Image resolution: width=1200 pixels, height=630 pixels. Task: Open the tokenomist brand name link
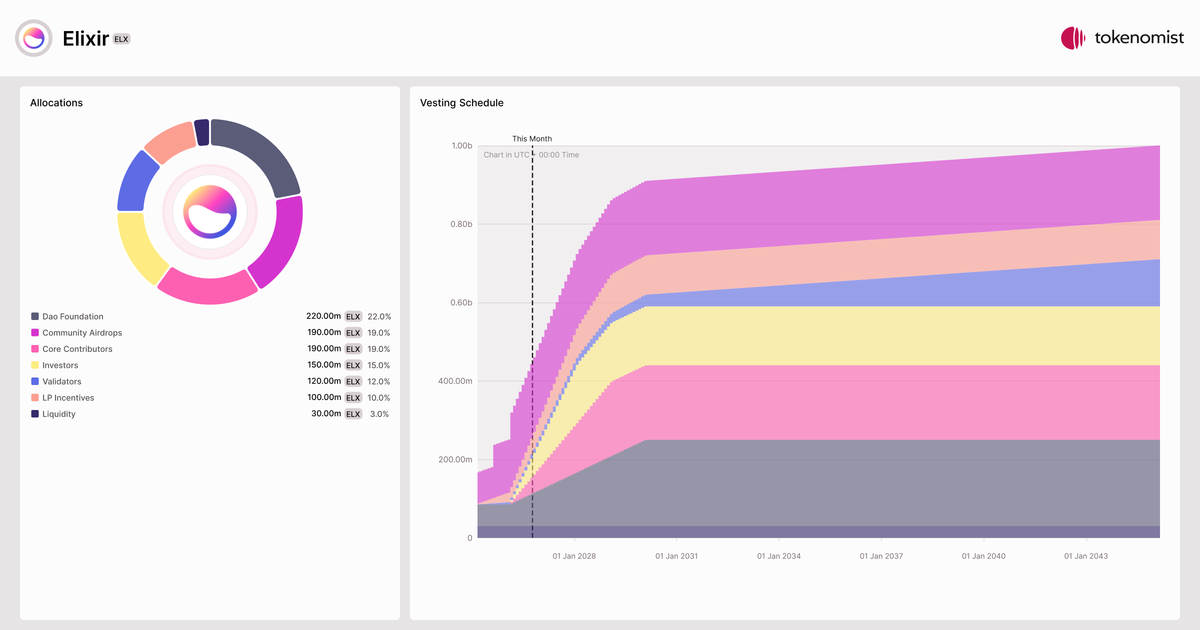pyautogui.click(x=1139, y=38)
